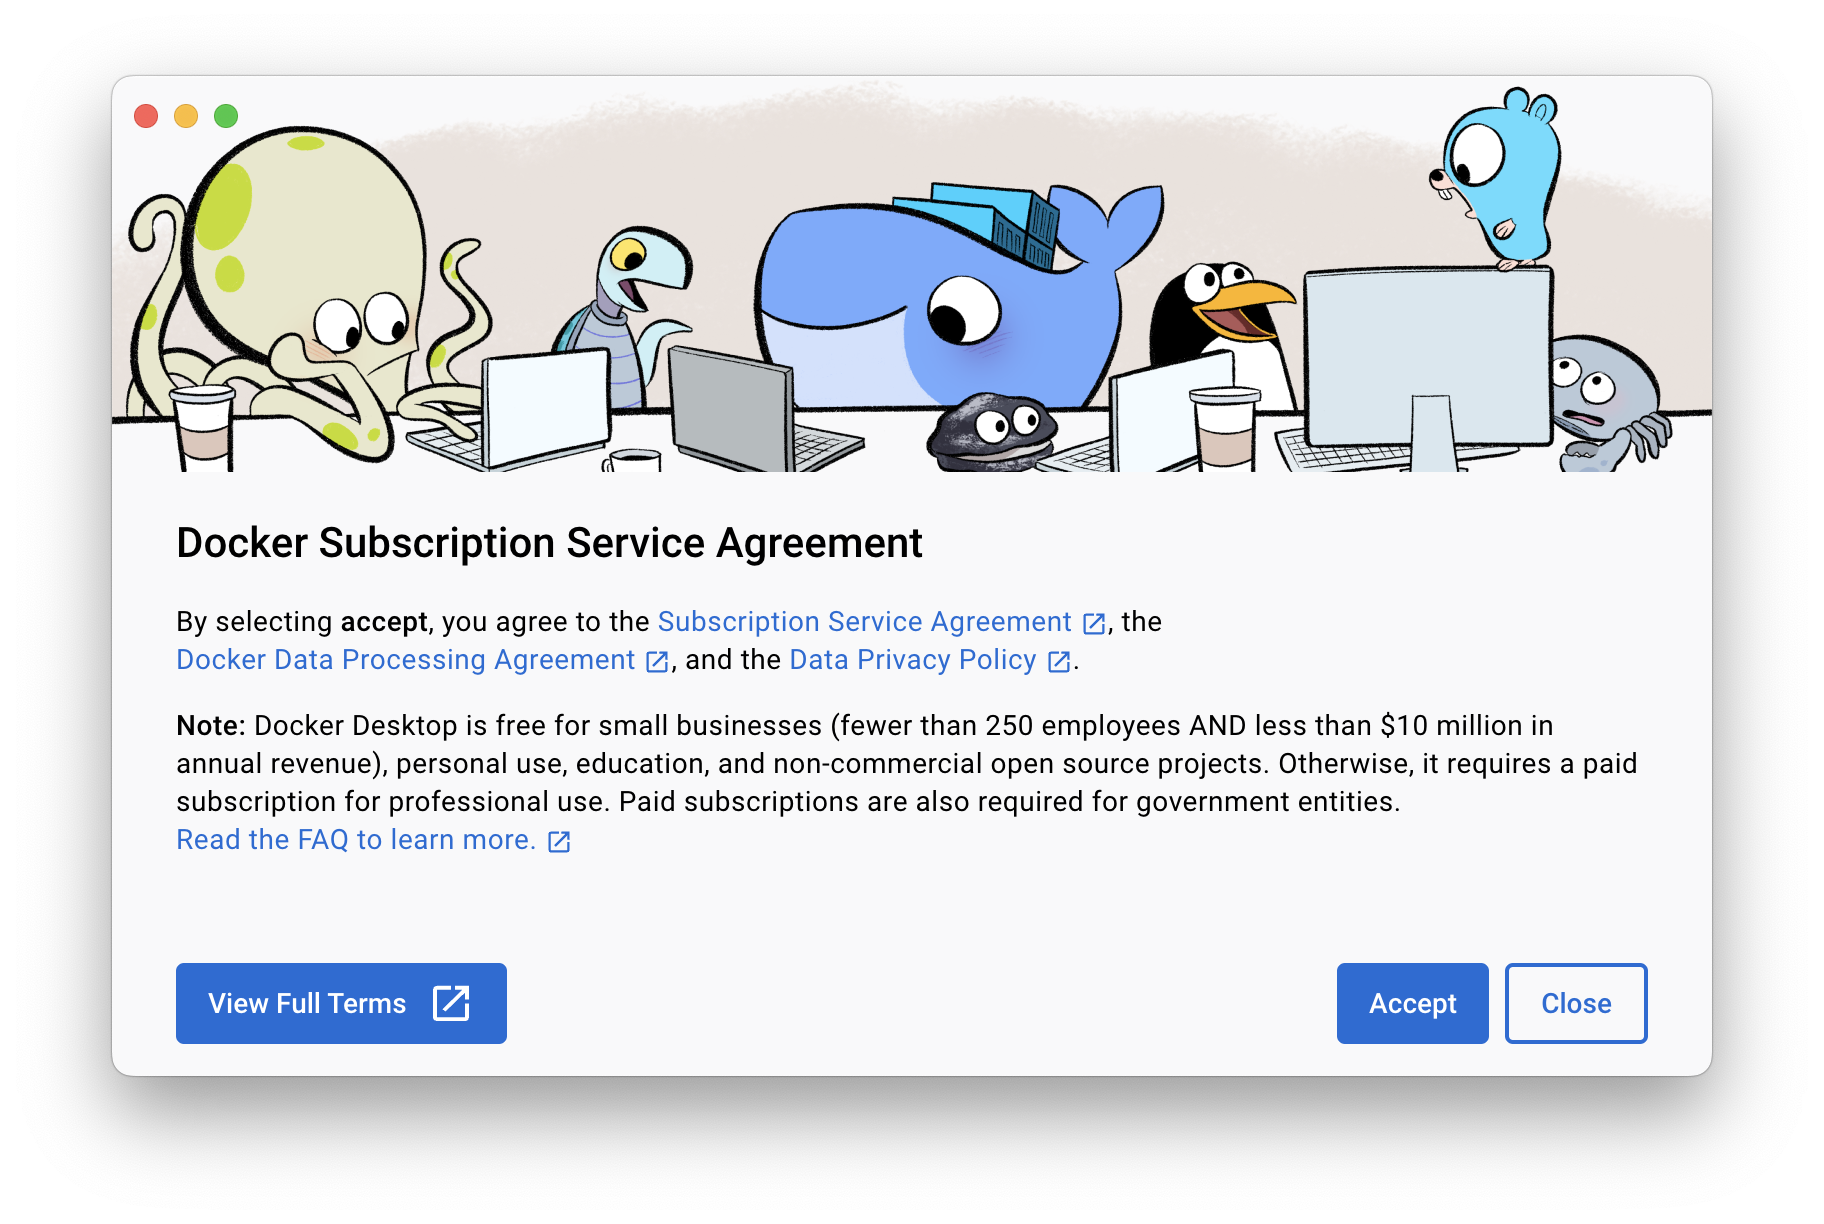Click the external icon after Data Processing Agreement
Viewport: 1824px width, 1224px height.
click(657, 661)
